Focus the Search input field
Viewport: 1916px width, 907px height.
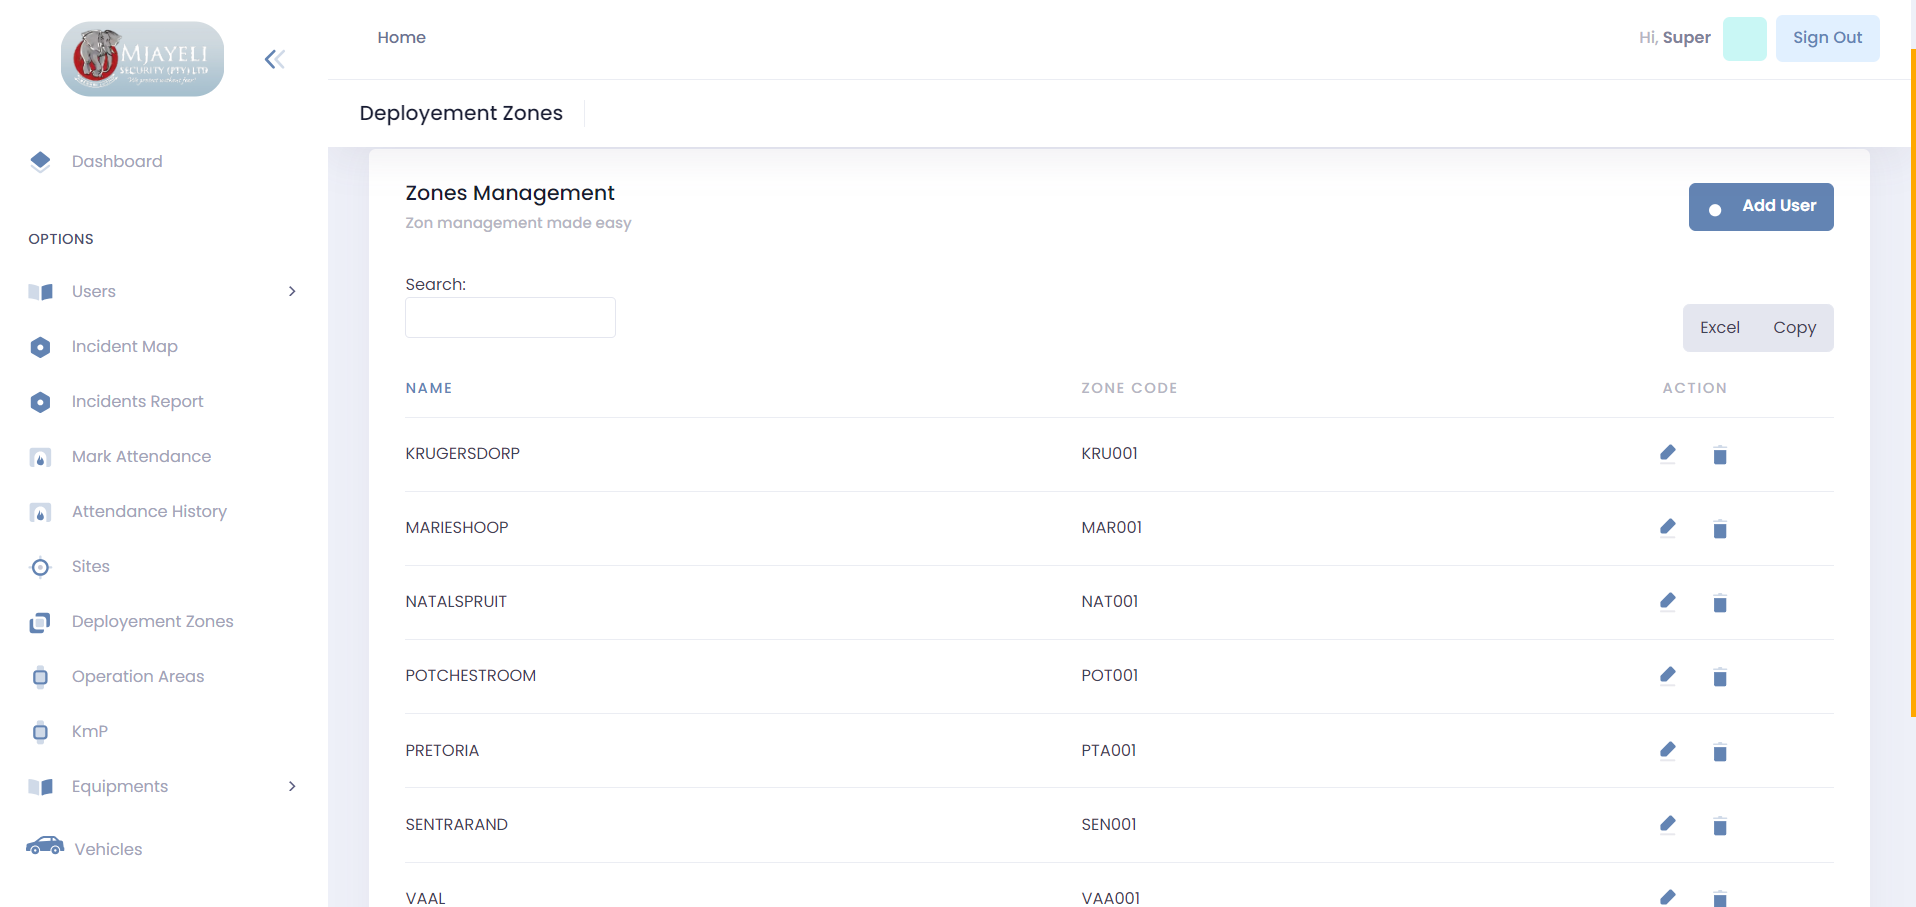(510, 317)
